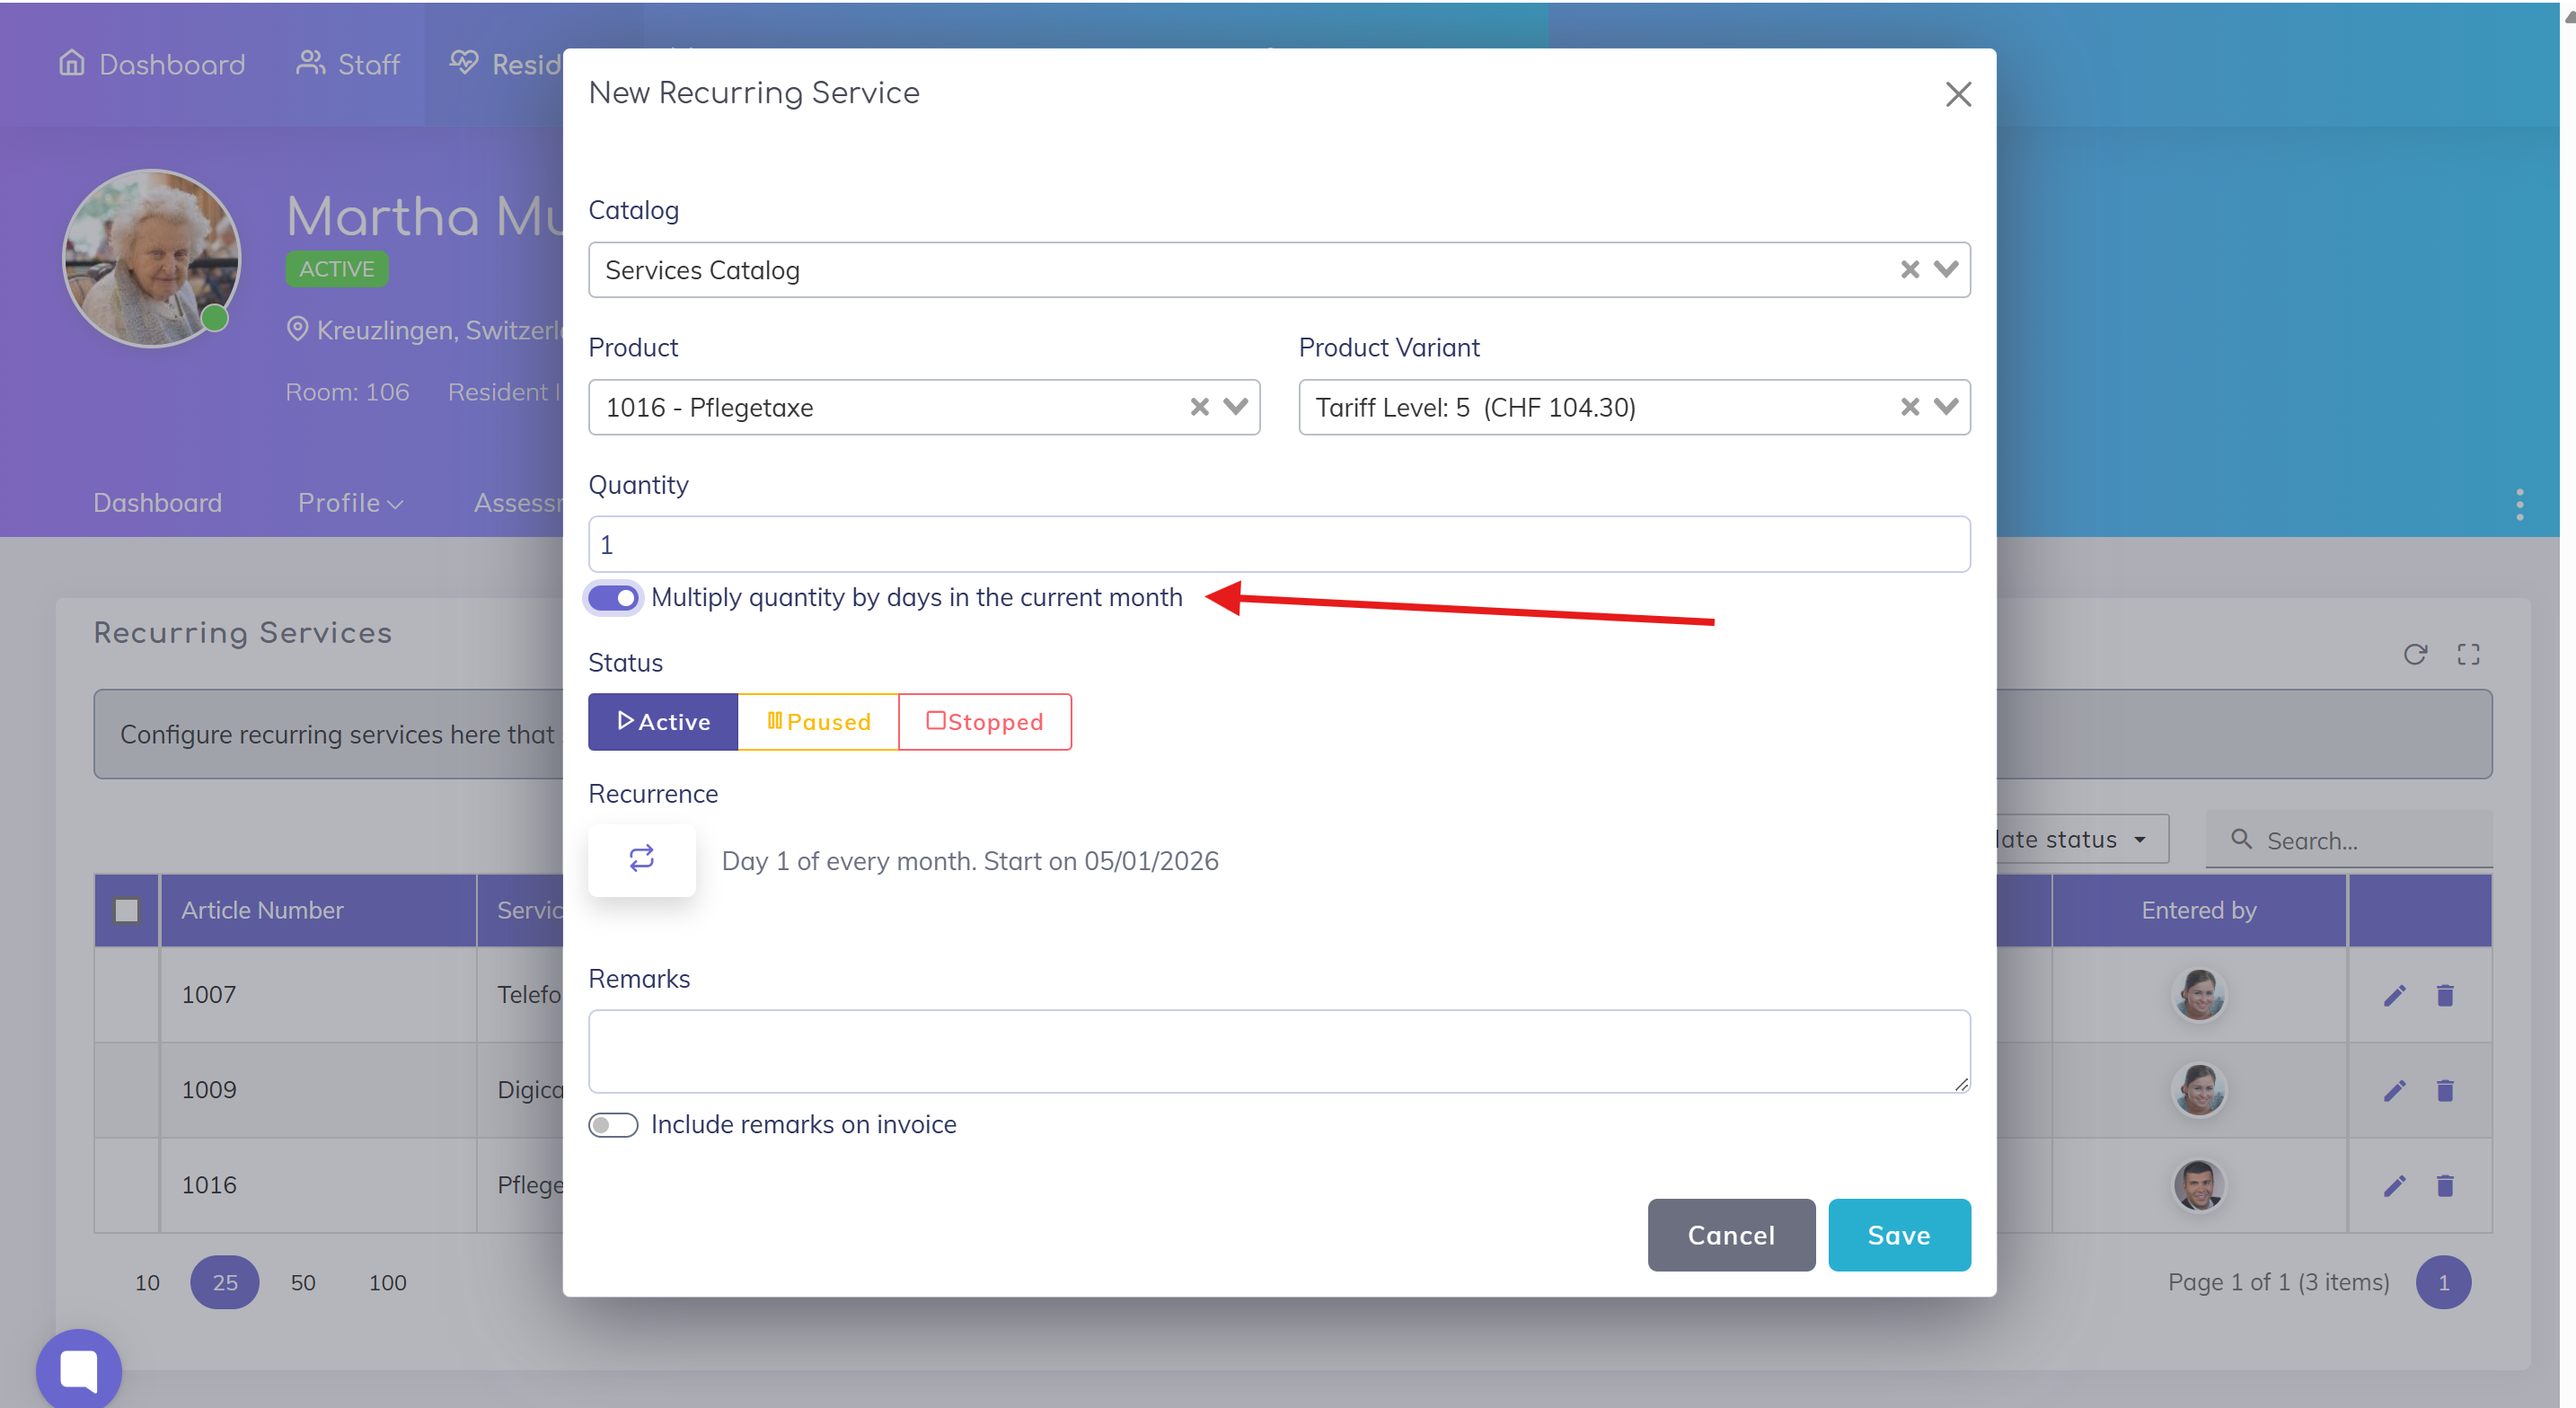Set status to Paused
This screenshot has height=1408, width=2576.
[x=817, y=722]
